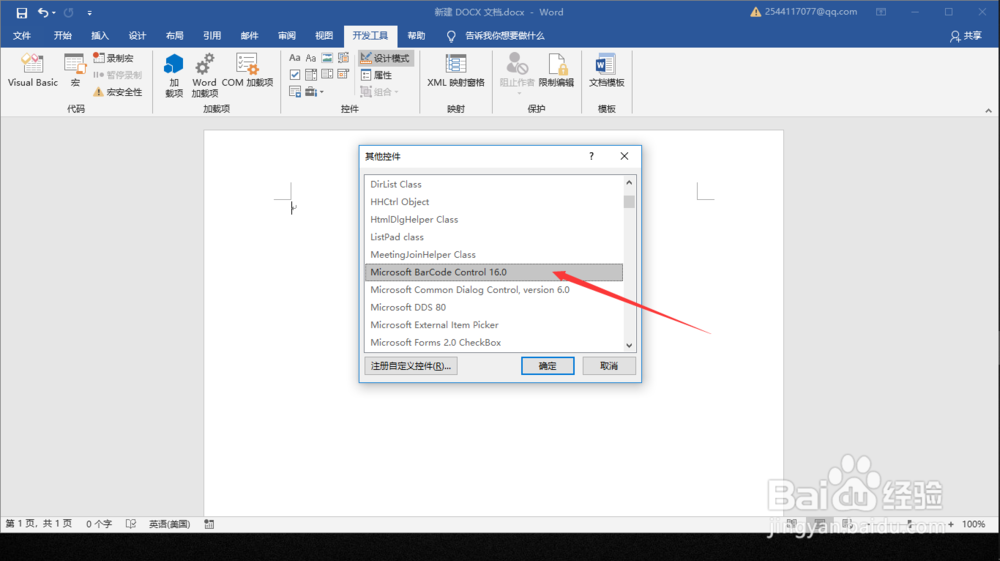The image size is (1000, 561).
Task: Click the control list scroll-down arrow
Action: click(629, 345)
